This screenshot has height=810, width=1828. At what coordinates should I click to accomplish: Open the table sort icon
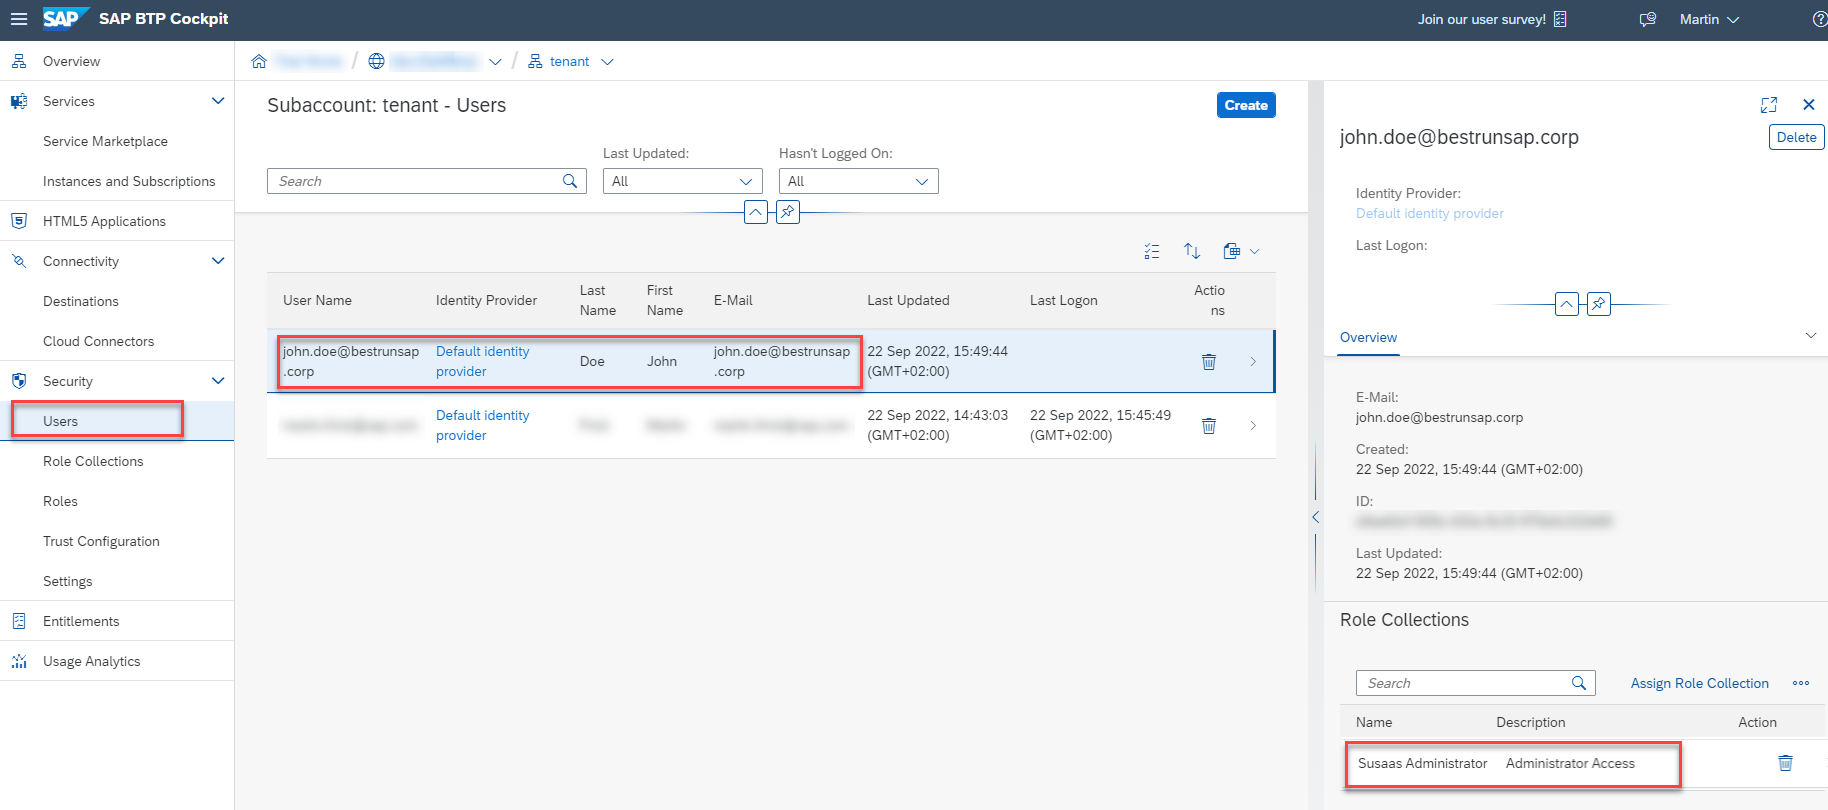pos(1192,251)
